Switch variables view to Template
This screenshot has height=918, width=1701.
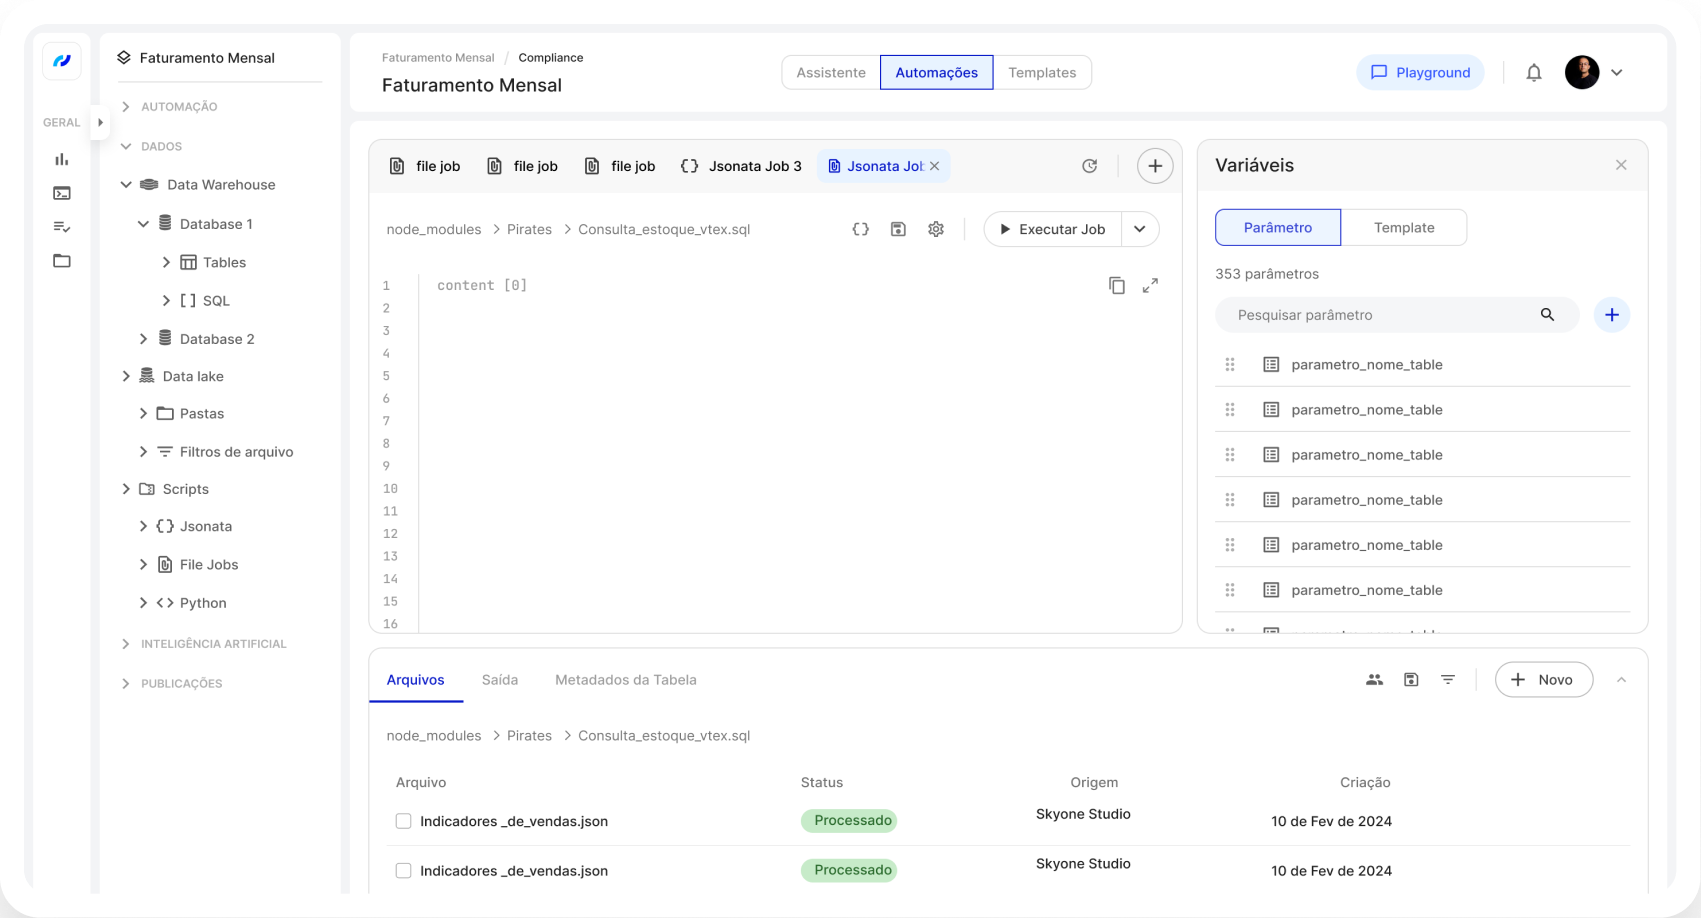click(x=1403, y=228)
